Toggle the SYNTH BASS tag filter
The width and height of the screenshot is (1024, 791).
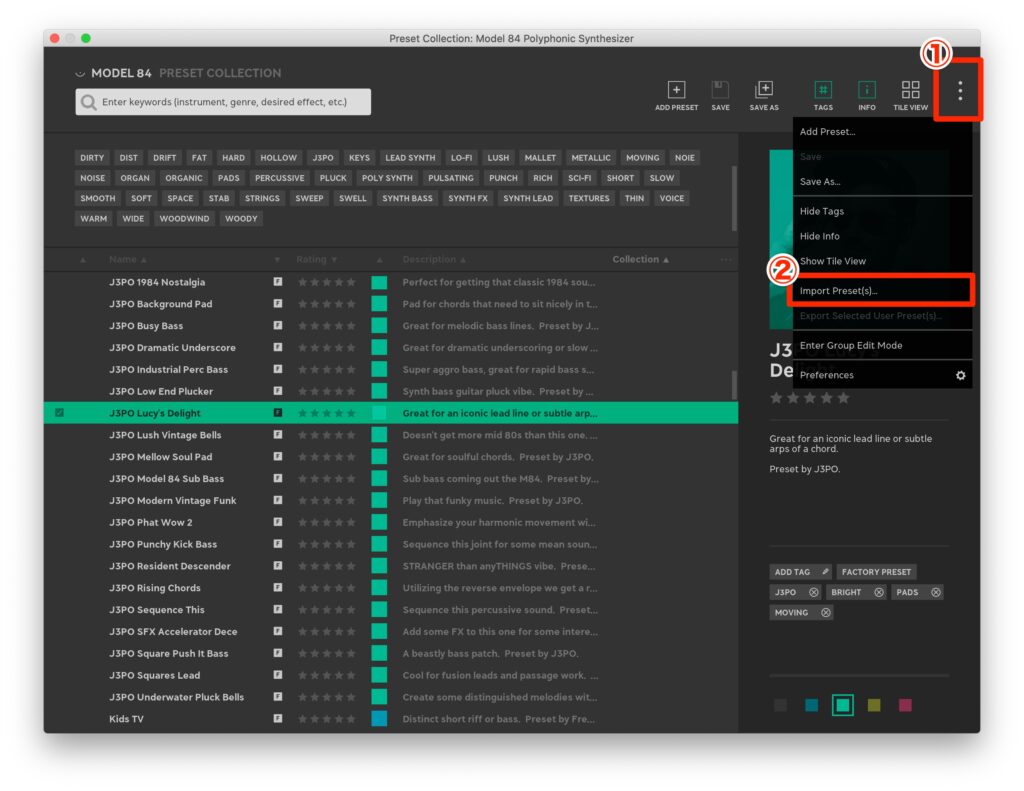407,198
